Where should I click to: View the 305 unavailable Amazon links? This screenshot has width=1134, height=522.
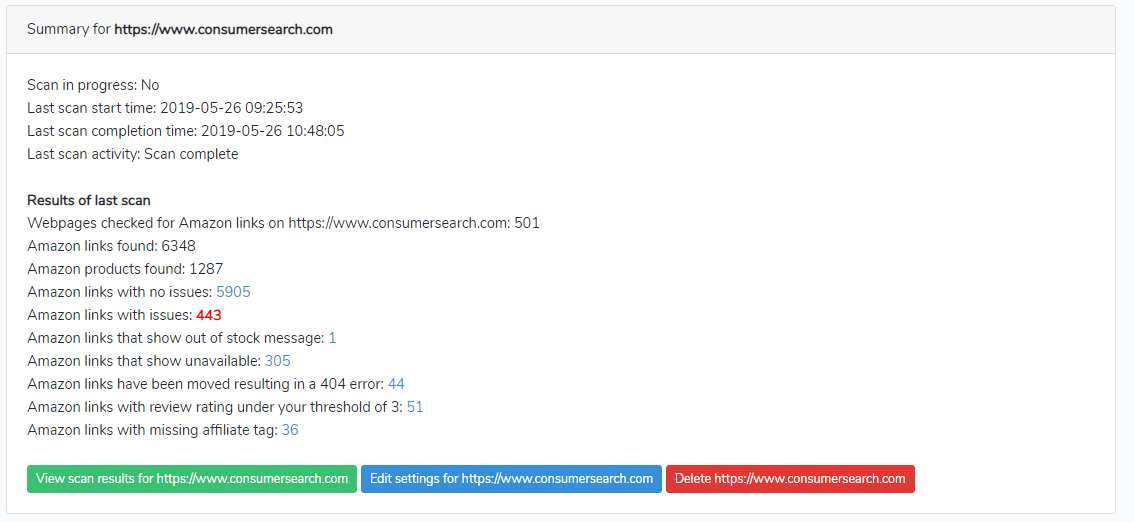click(278, 361)
